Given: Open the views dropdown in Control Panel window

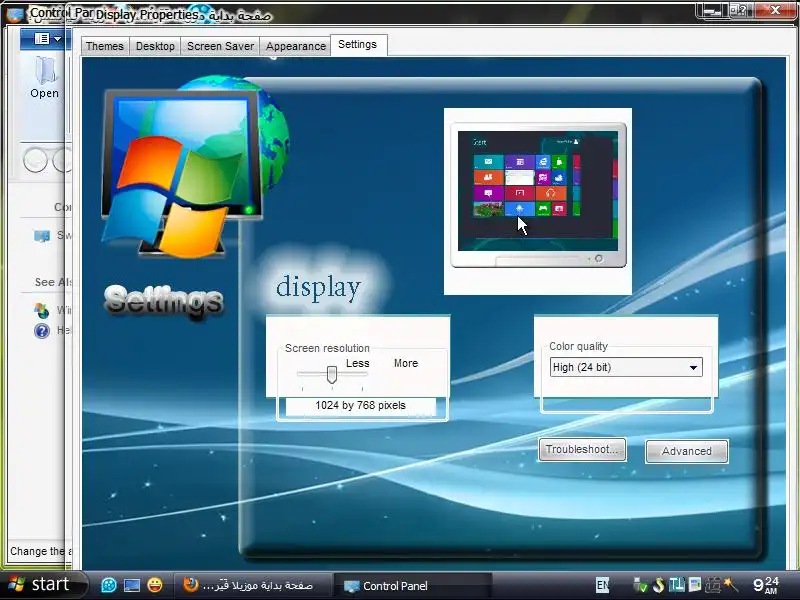Looking at the screenshot, I should pyautogui.click(x=47, y=39).
